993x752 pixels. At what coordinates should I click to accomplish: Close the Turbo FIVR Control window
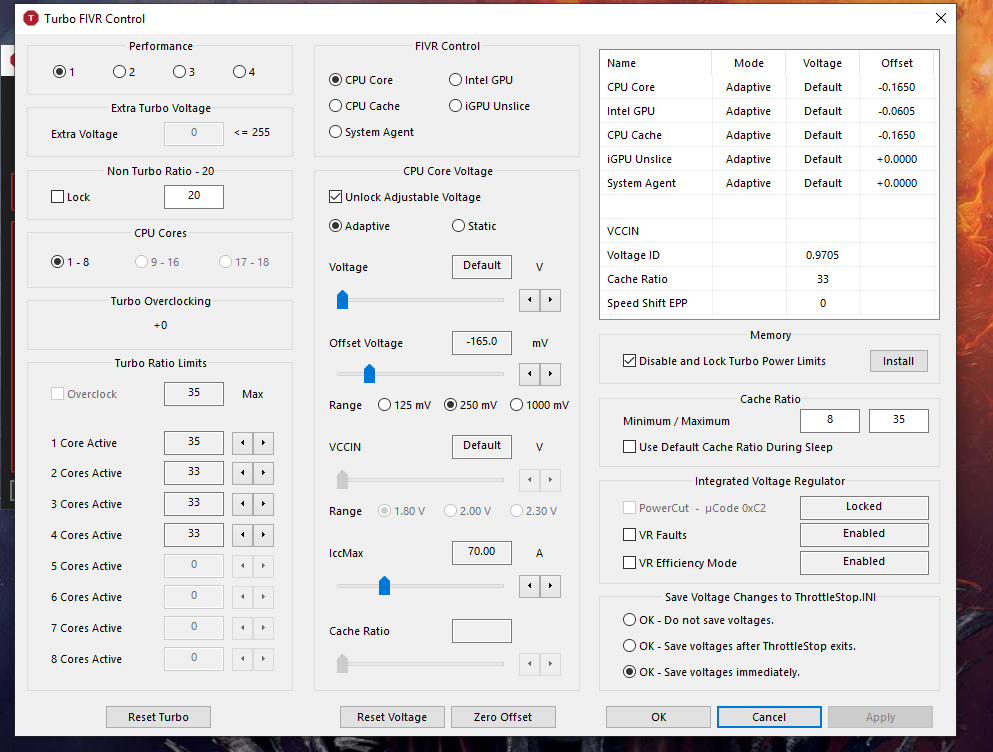[941, 18]
